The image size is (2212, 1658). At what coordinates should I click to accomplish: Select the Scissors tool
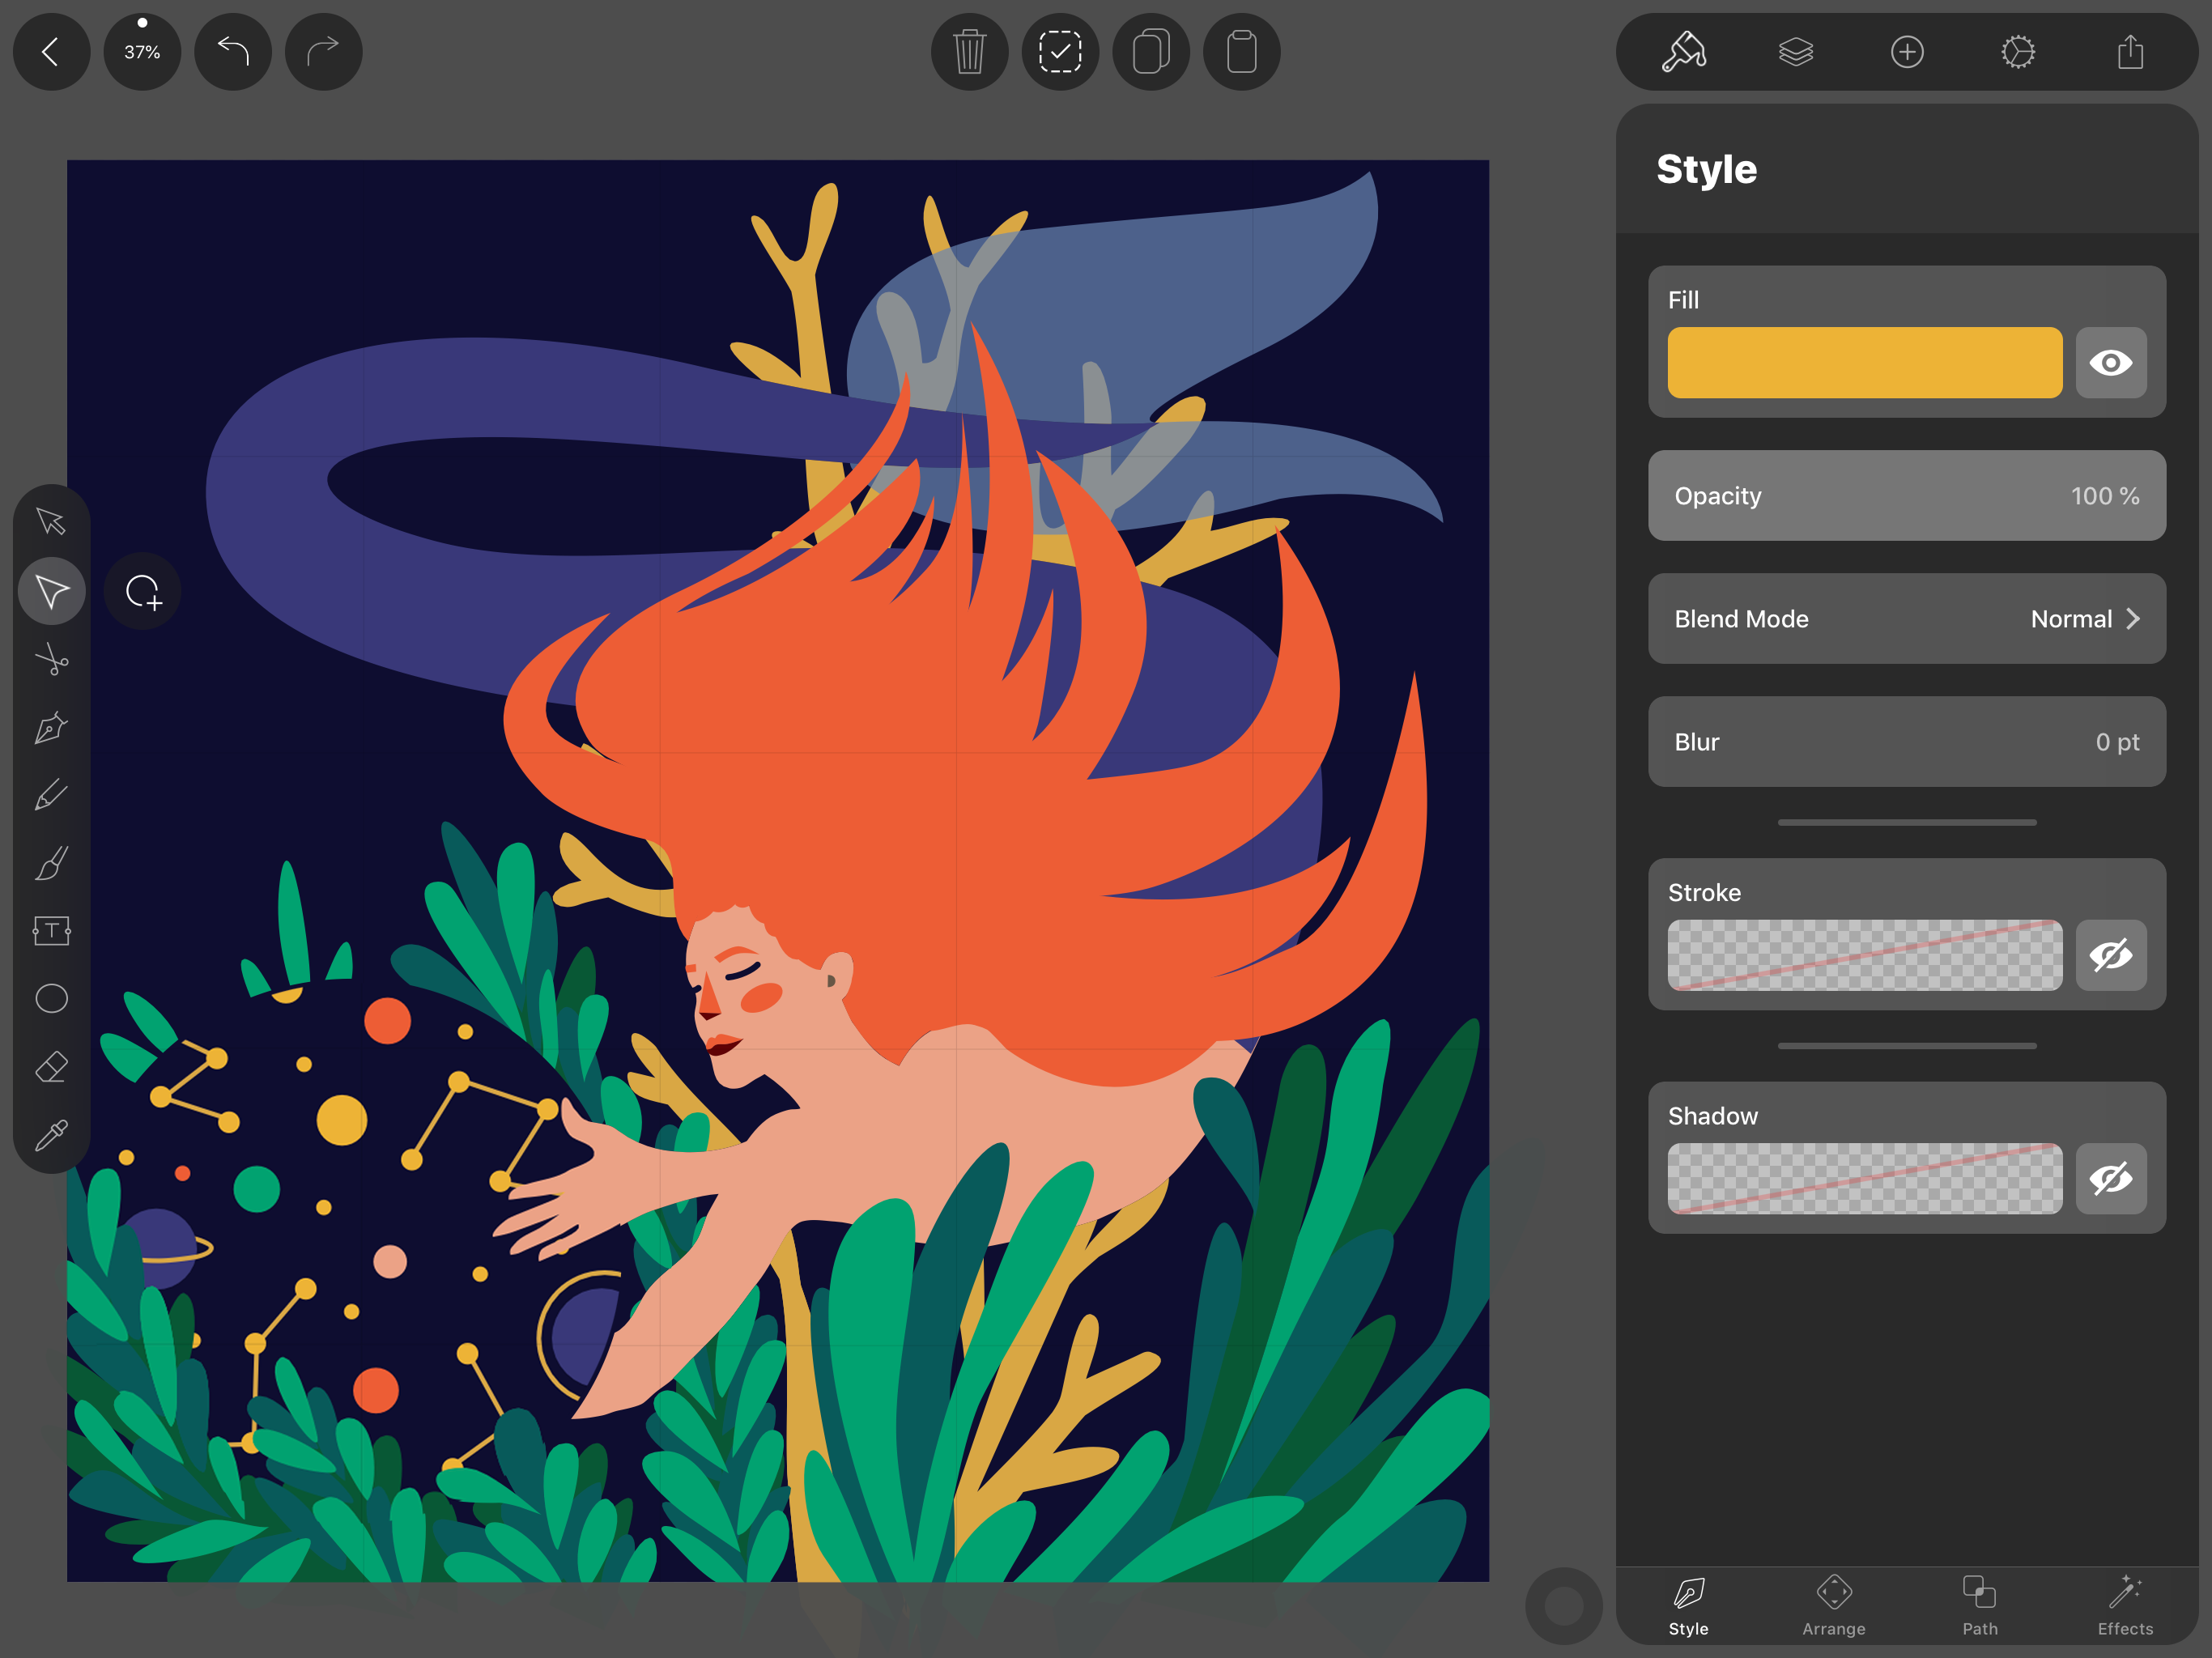(x=51, y=659)
